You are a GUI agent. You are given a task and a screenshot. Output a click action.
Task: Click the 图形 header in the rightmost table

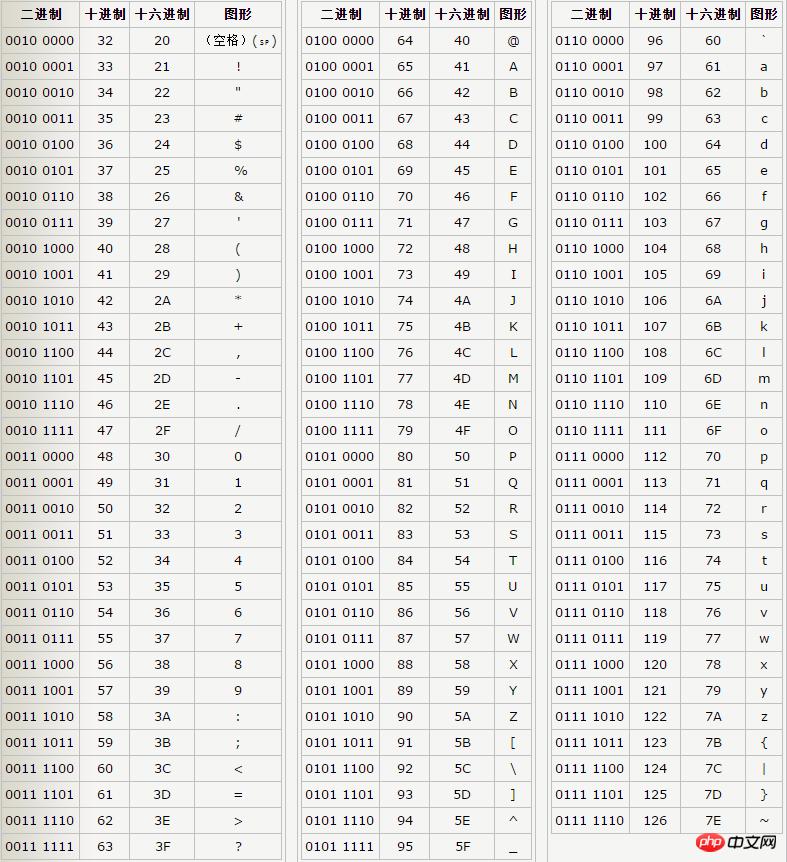click(x=763, y=14)
